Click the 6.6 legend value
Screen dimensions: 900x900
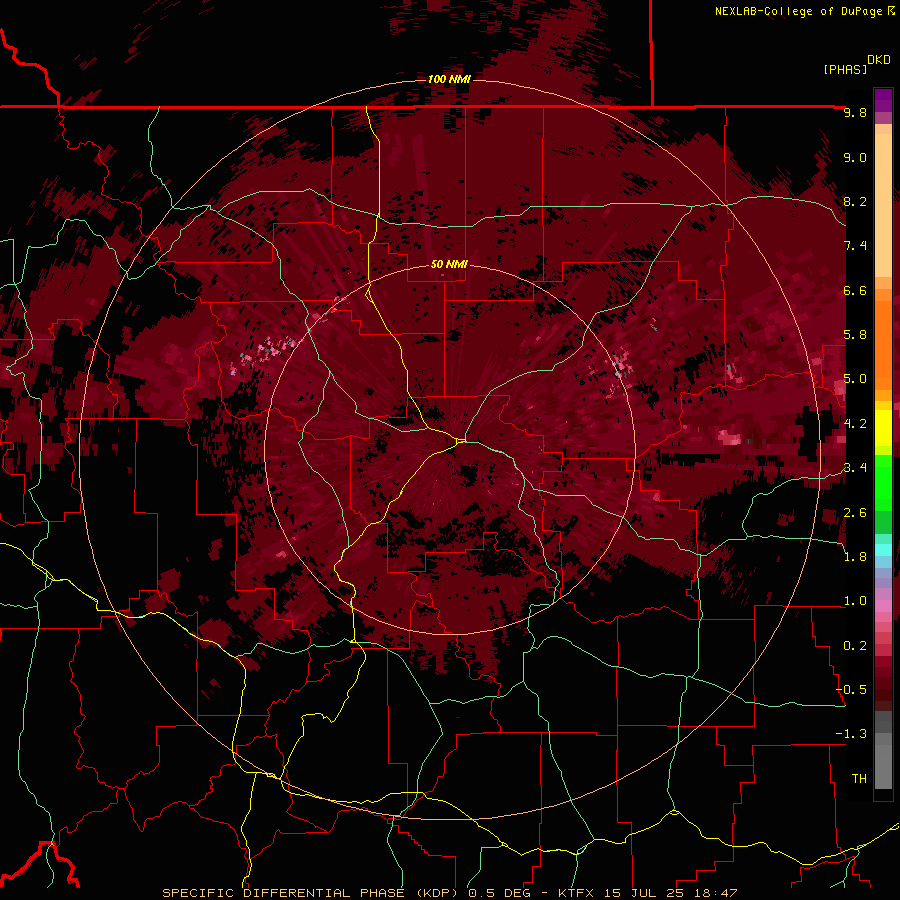(x=855, y=290)
